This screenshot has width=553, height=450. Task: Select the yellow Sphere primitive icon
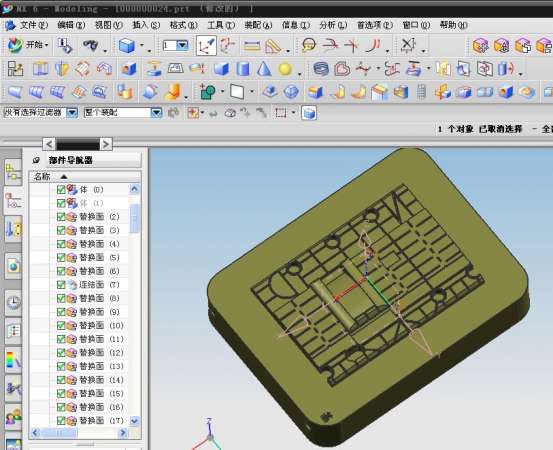tap(285, 69)
